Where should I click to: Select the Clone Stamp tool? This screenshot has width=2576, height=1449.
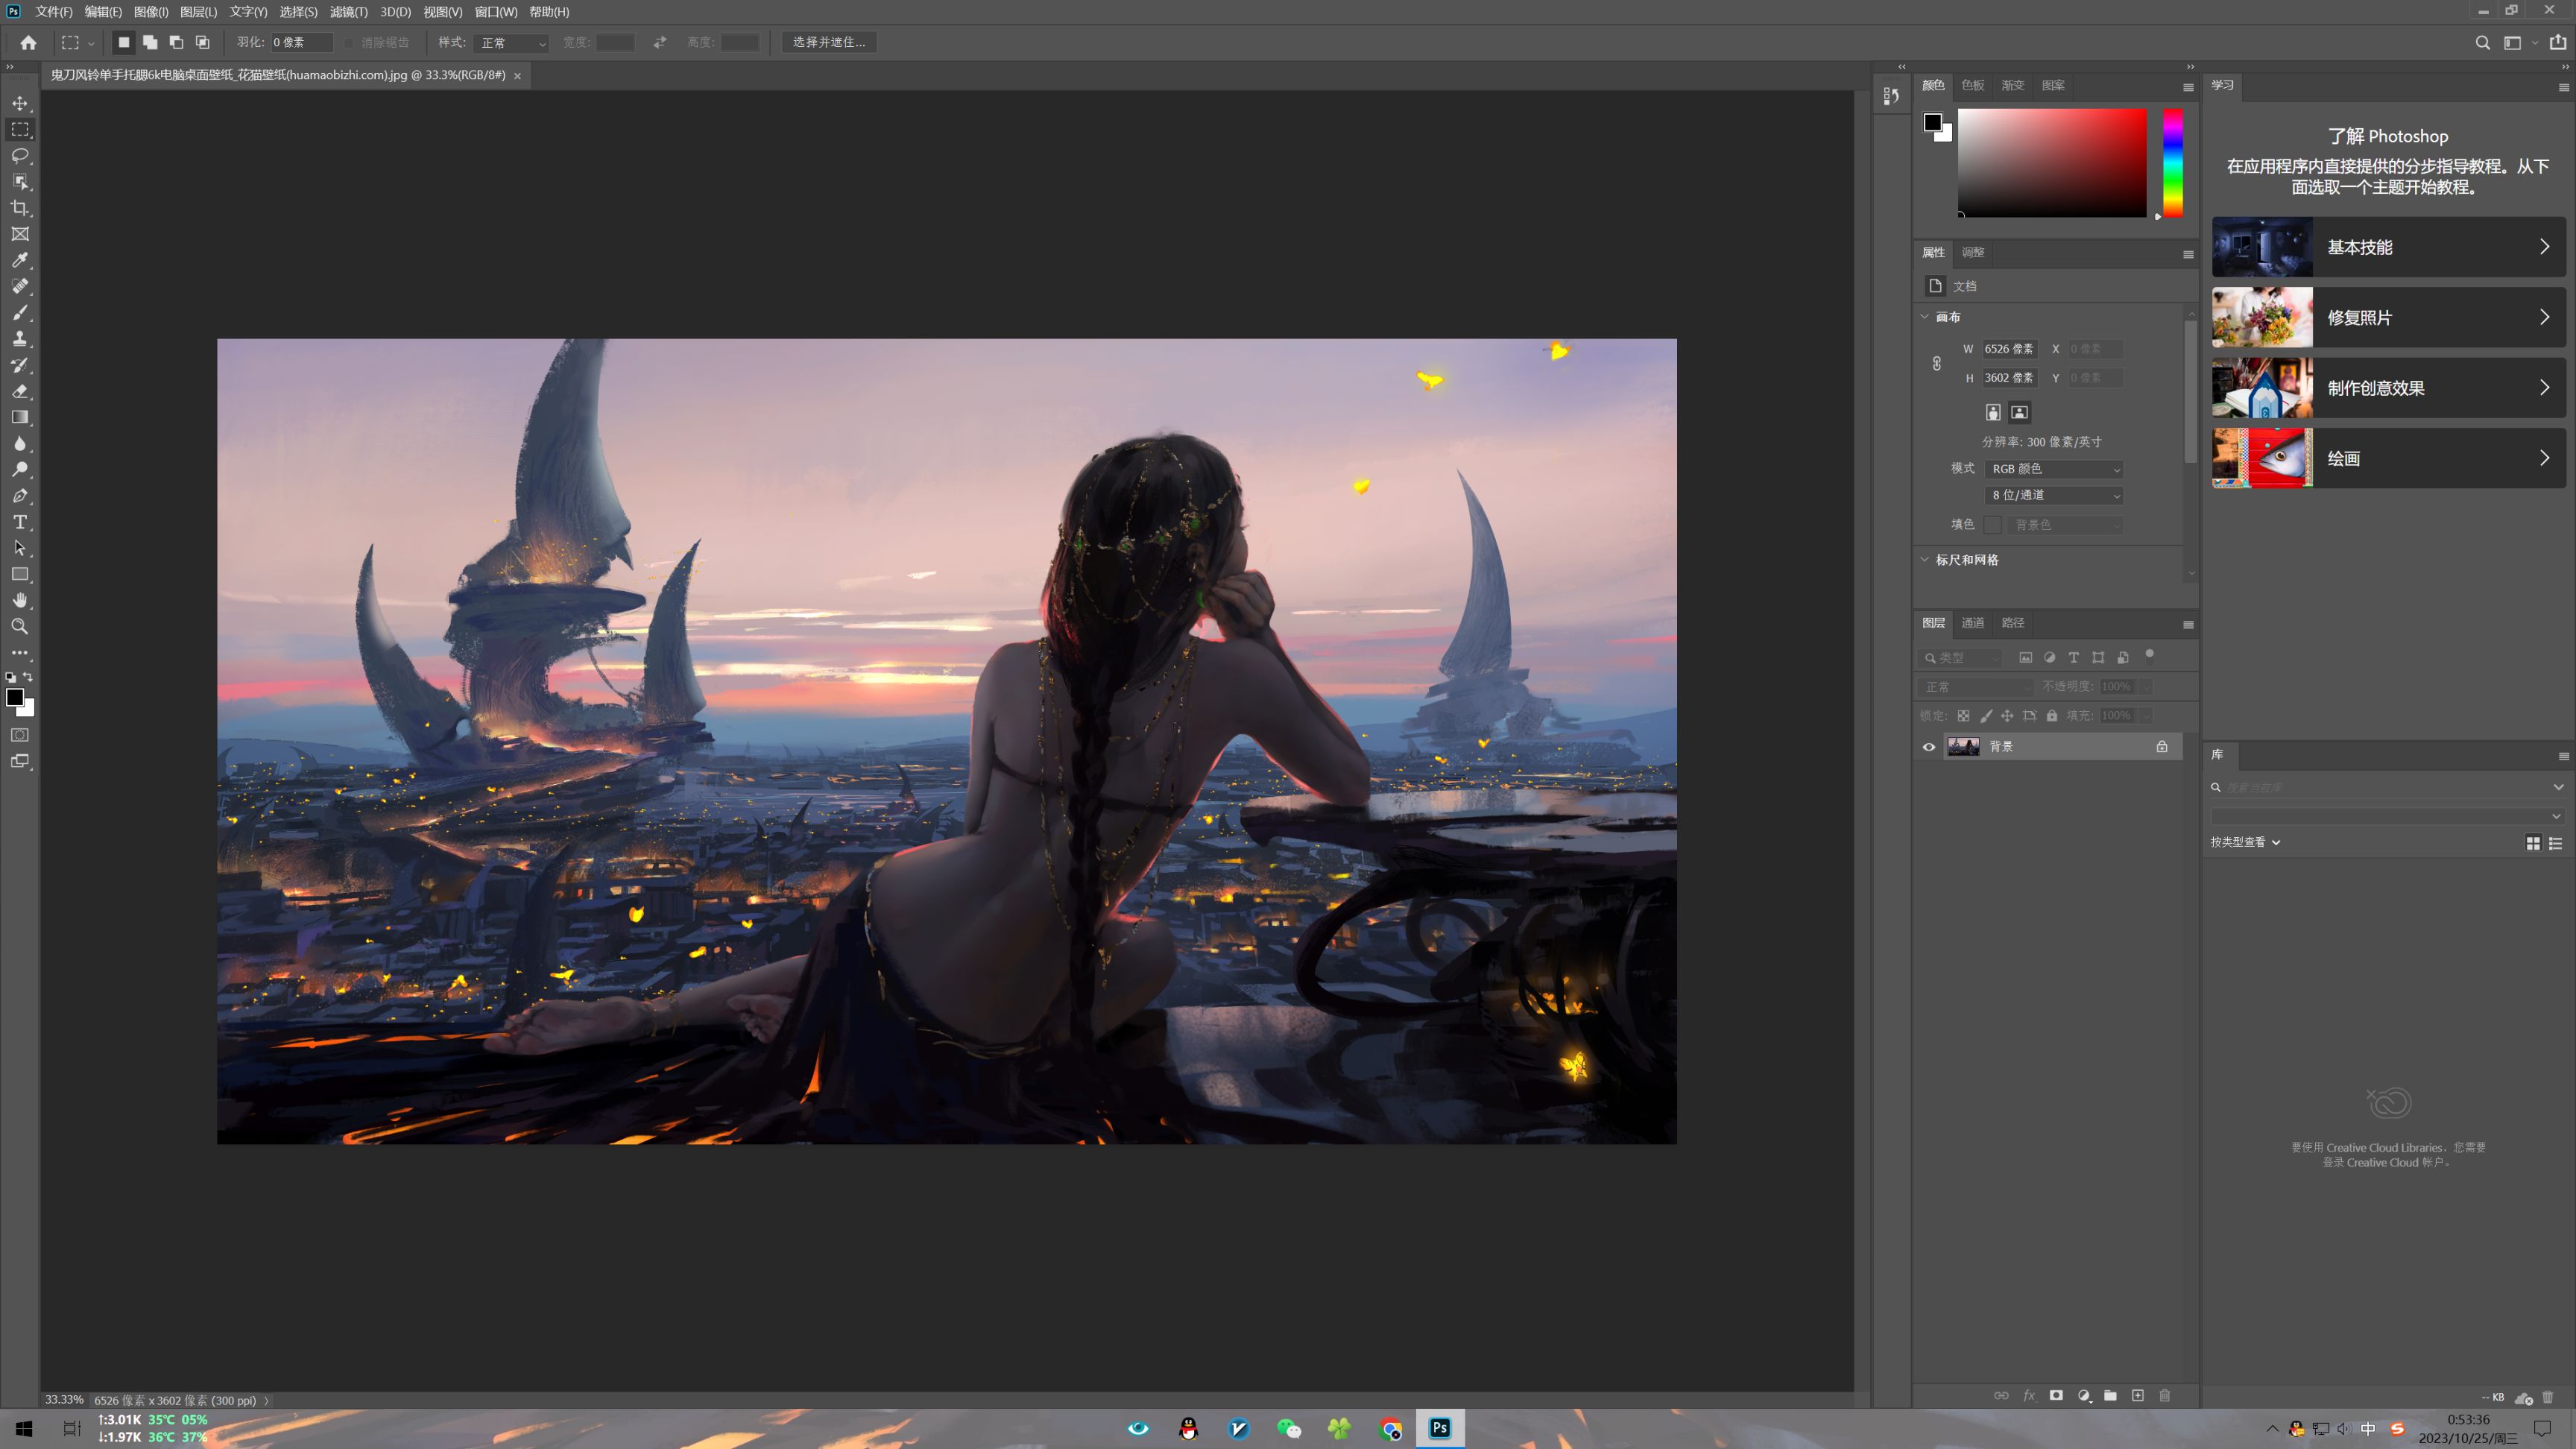tap(20, 338)
